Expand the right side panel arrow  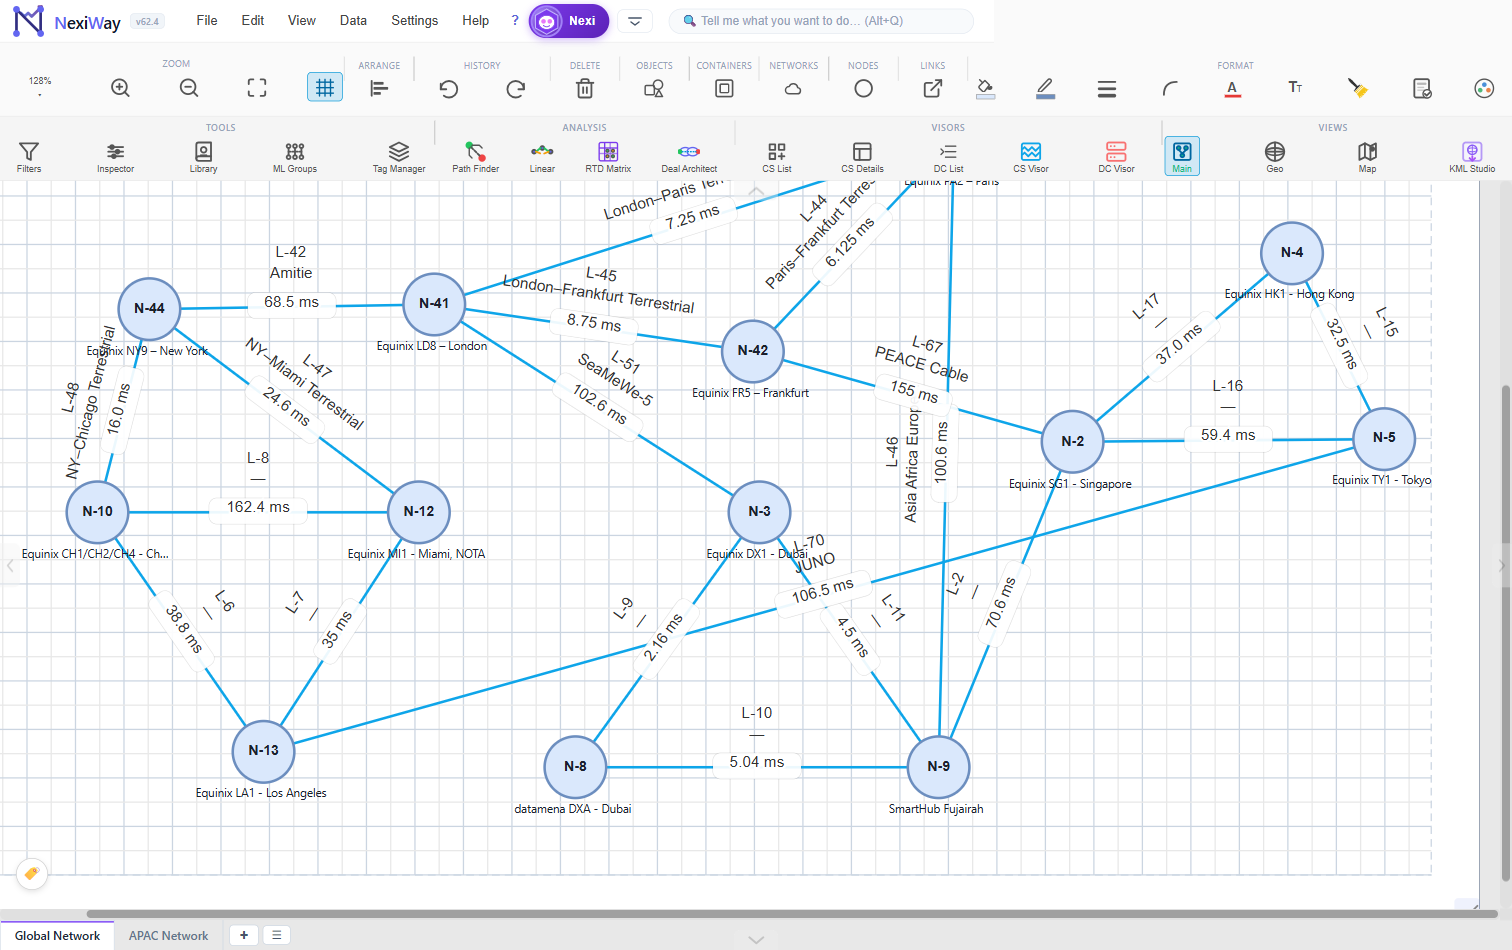1501,566
